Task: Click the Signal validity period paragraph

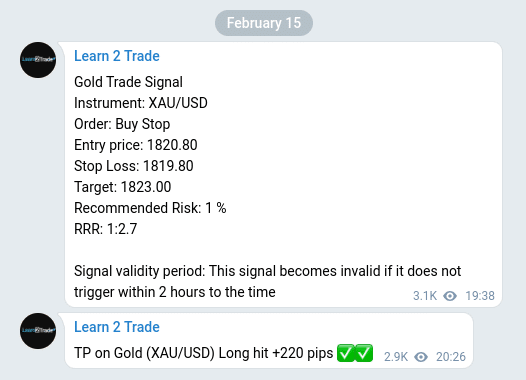Action: pyautogui.click(x=267, y=281)
